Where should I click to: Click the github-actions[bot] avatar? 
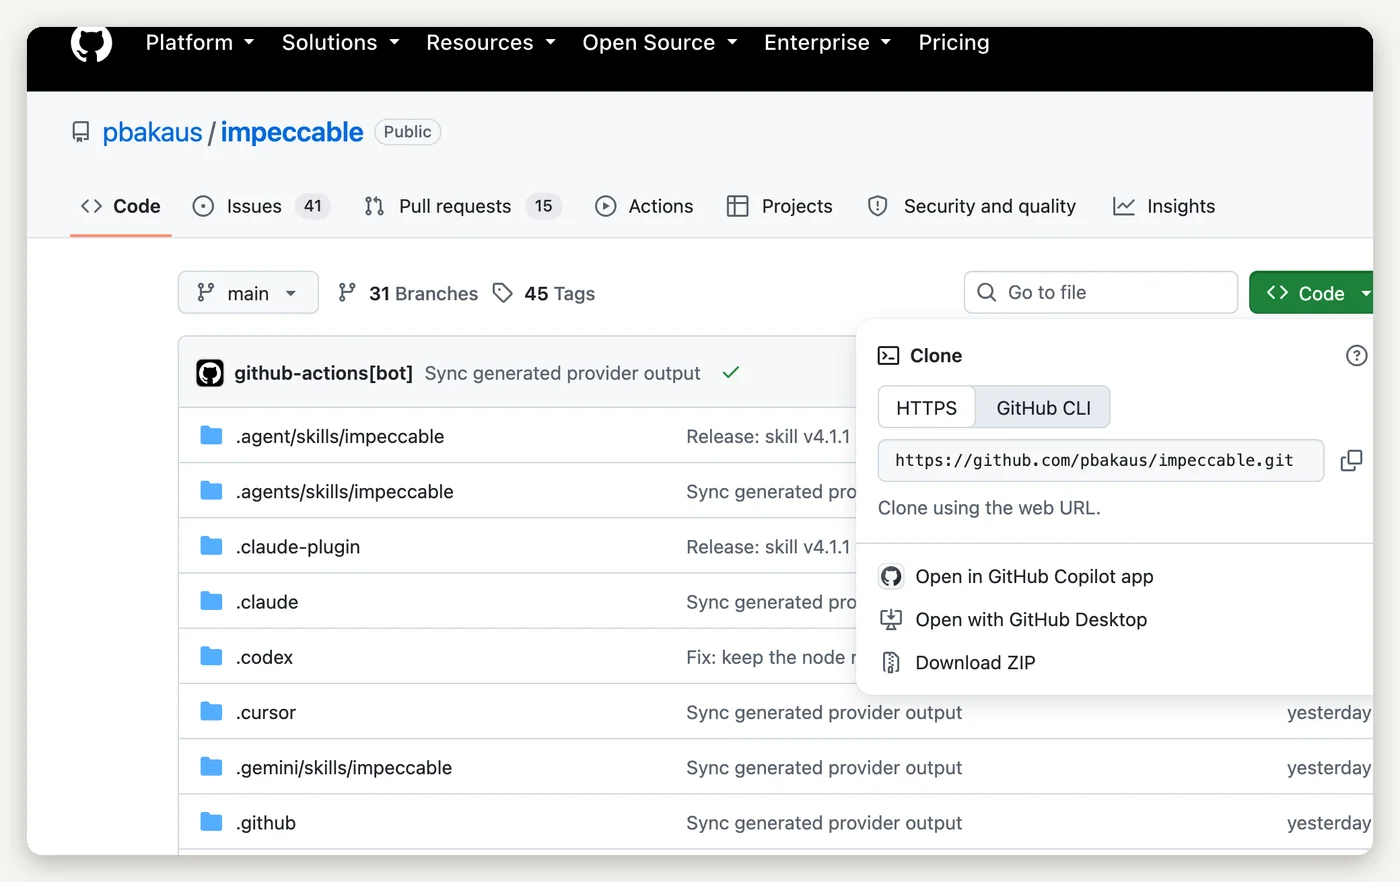click(210, 373)
